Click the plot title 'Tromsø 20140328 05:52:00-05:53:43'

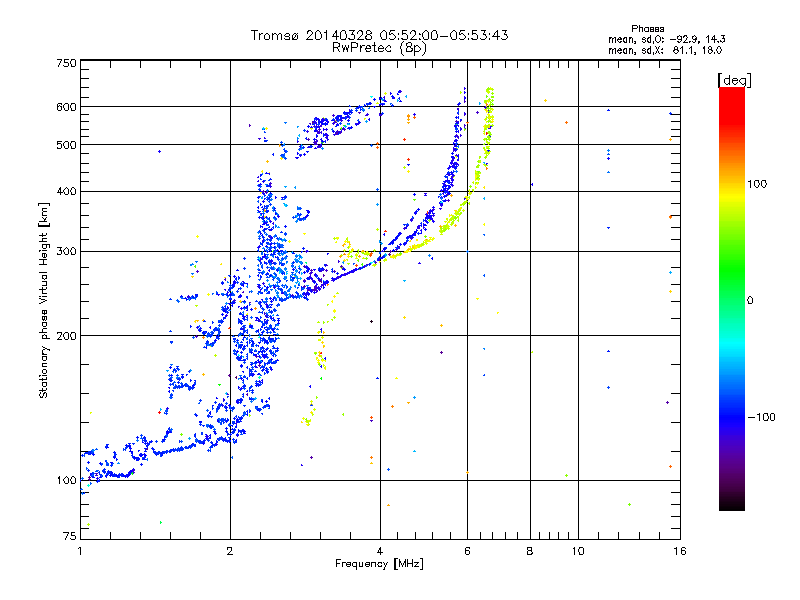(379, 35)
